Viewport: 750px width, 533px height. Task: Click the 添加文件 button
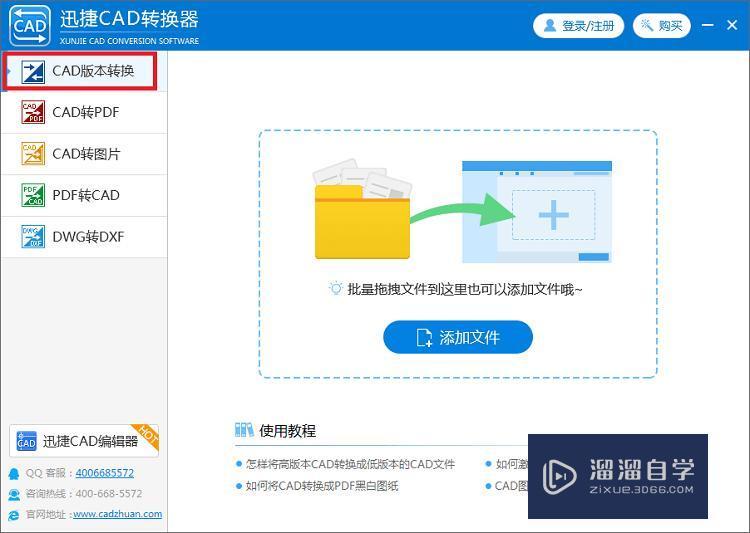click(x=458, y=337)
